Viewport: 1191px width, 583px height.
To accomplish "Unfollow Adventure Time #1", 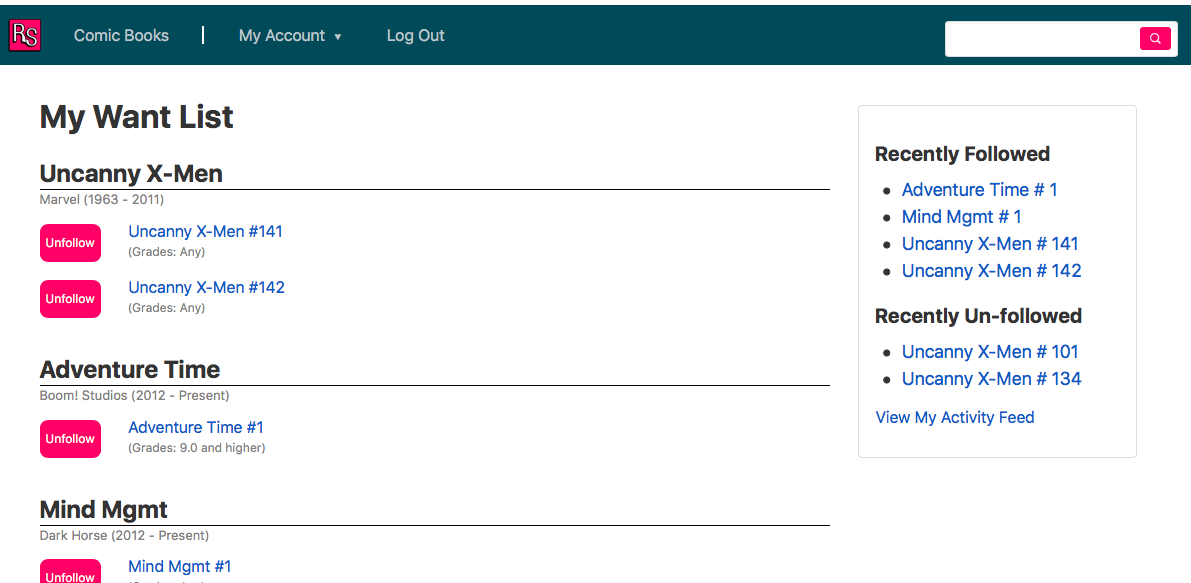I will [70, 439].
